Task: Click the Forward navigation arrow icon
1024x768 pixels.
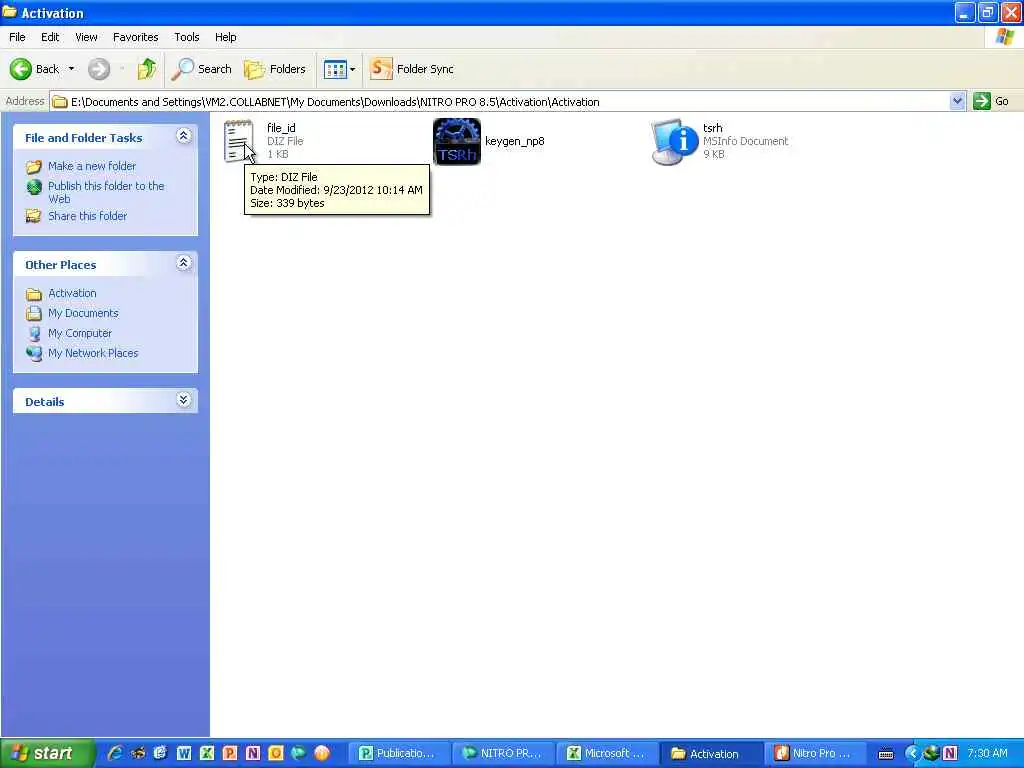Action: [x=99, y=69]
